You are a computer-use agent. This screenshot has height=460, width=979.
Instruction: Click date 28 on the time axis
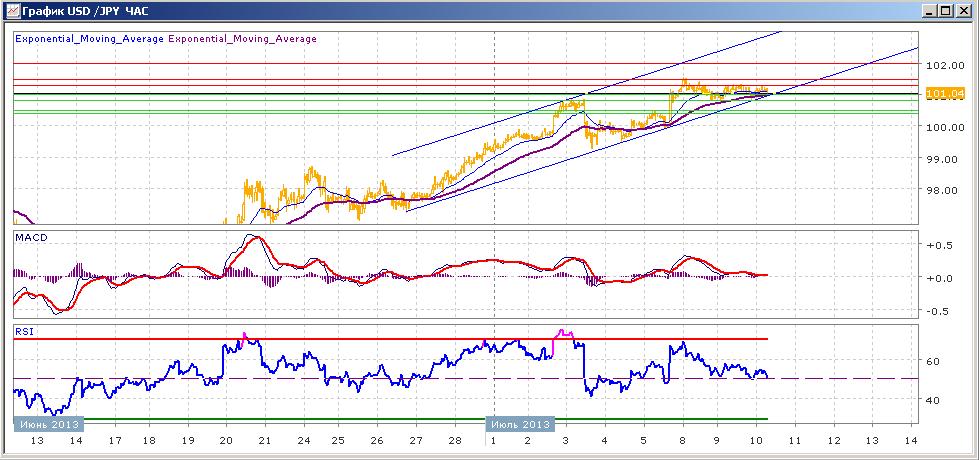[454, 441]
